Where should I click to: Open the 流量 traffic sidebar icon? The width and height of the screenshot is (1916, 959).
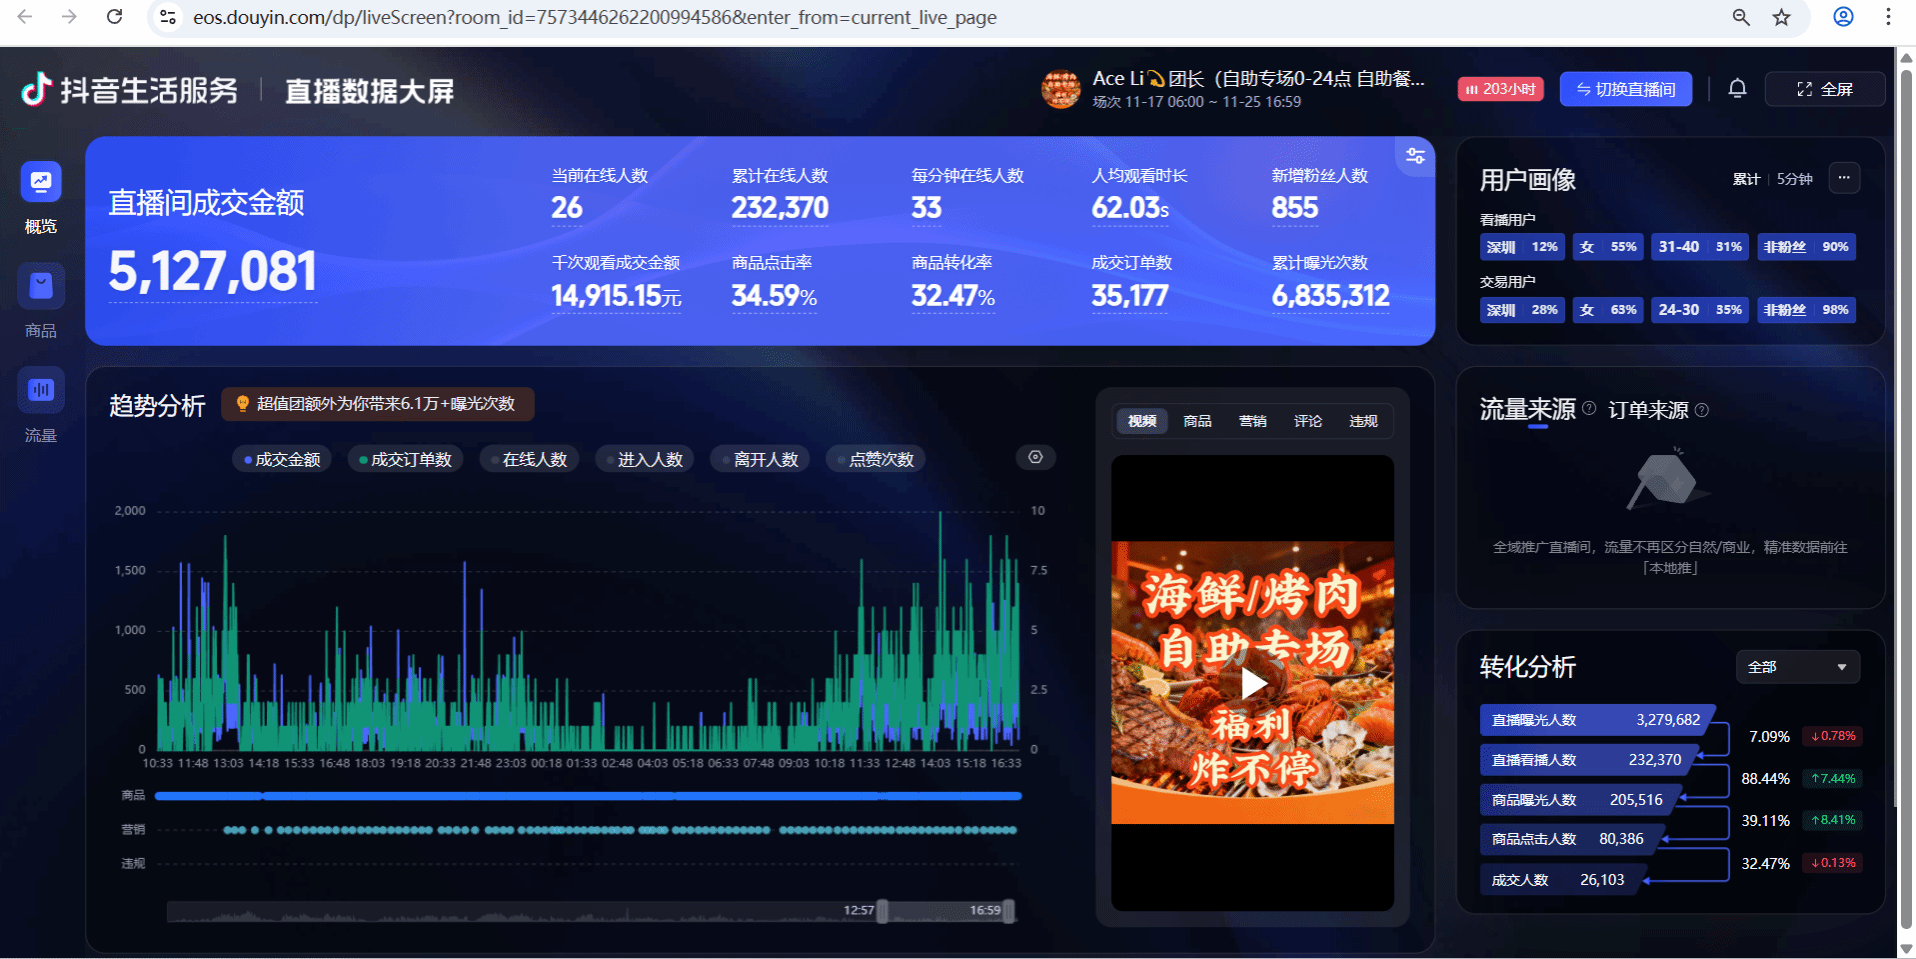pyautogui.click(x=41, y=391)
